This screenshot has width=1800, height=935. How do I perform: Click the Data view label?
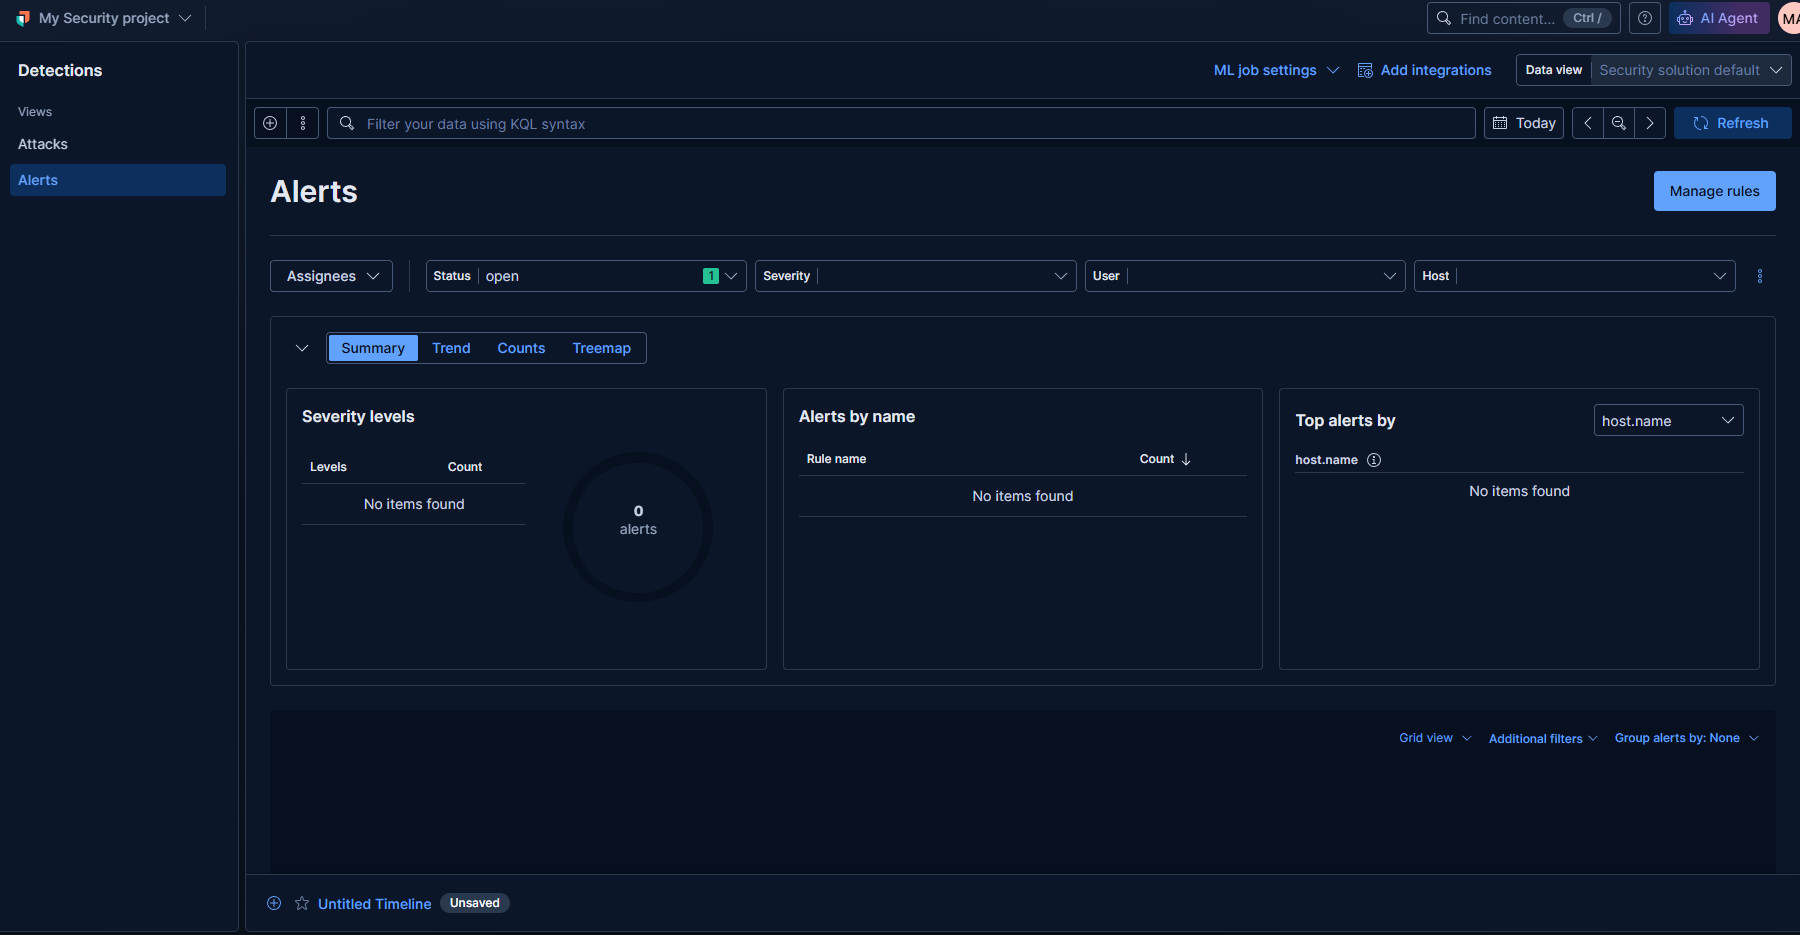[x=1554, y=70]
